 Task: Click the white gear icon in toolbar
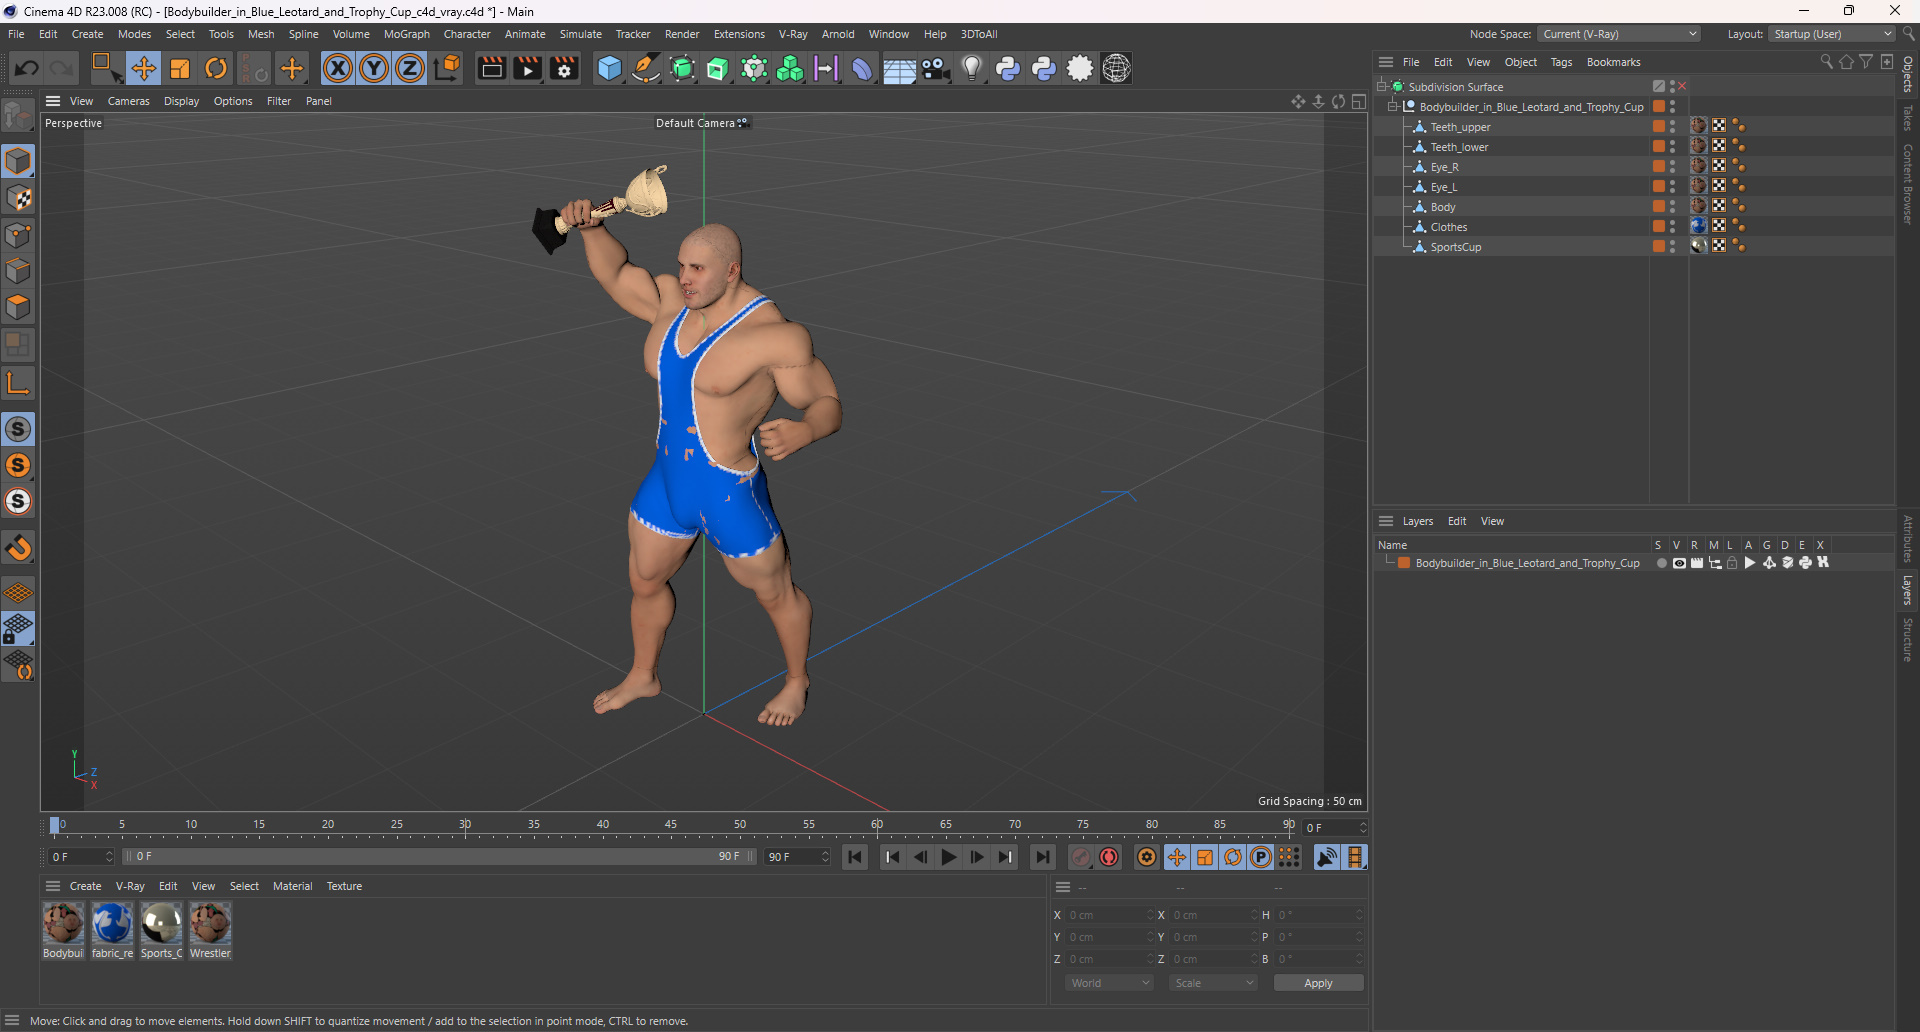pos(1080,68)
